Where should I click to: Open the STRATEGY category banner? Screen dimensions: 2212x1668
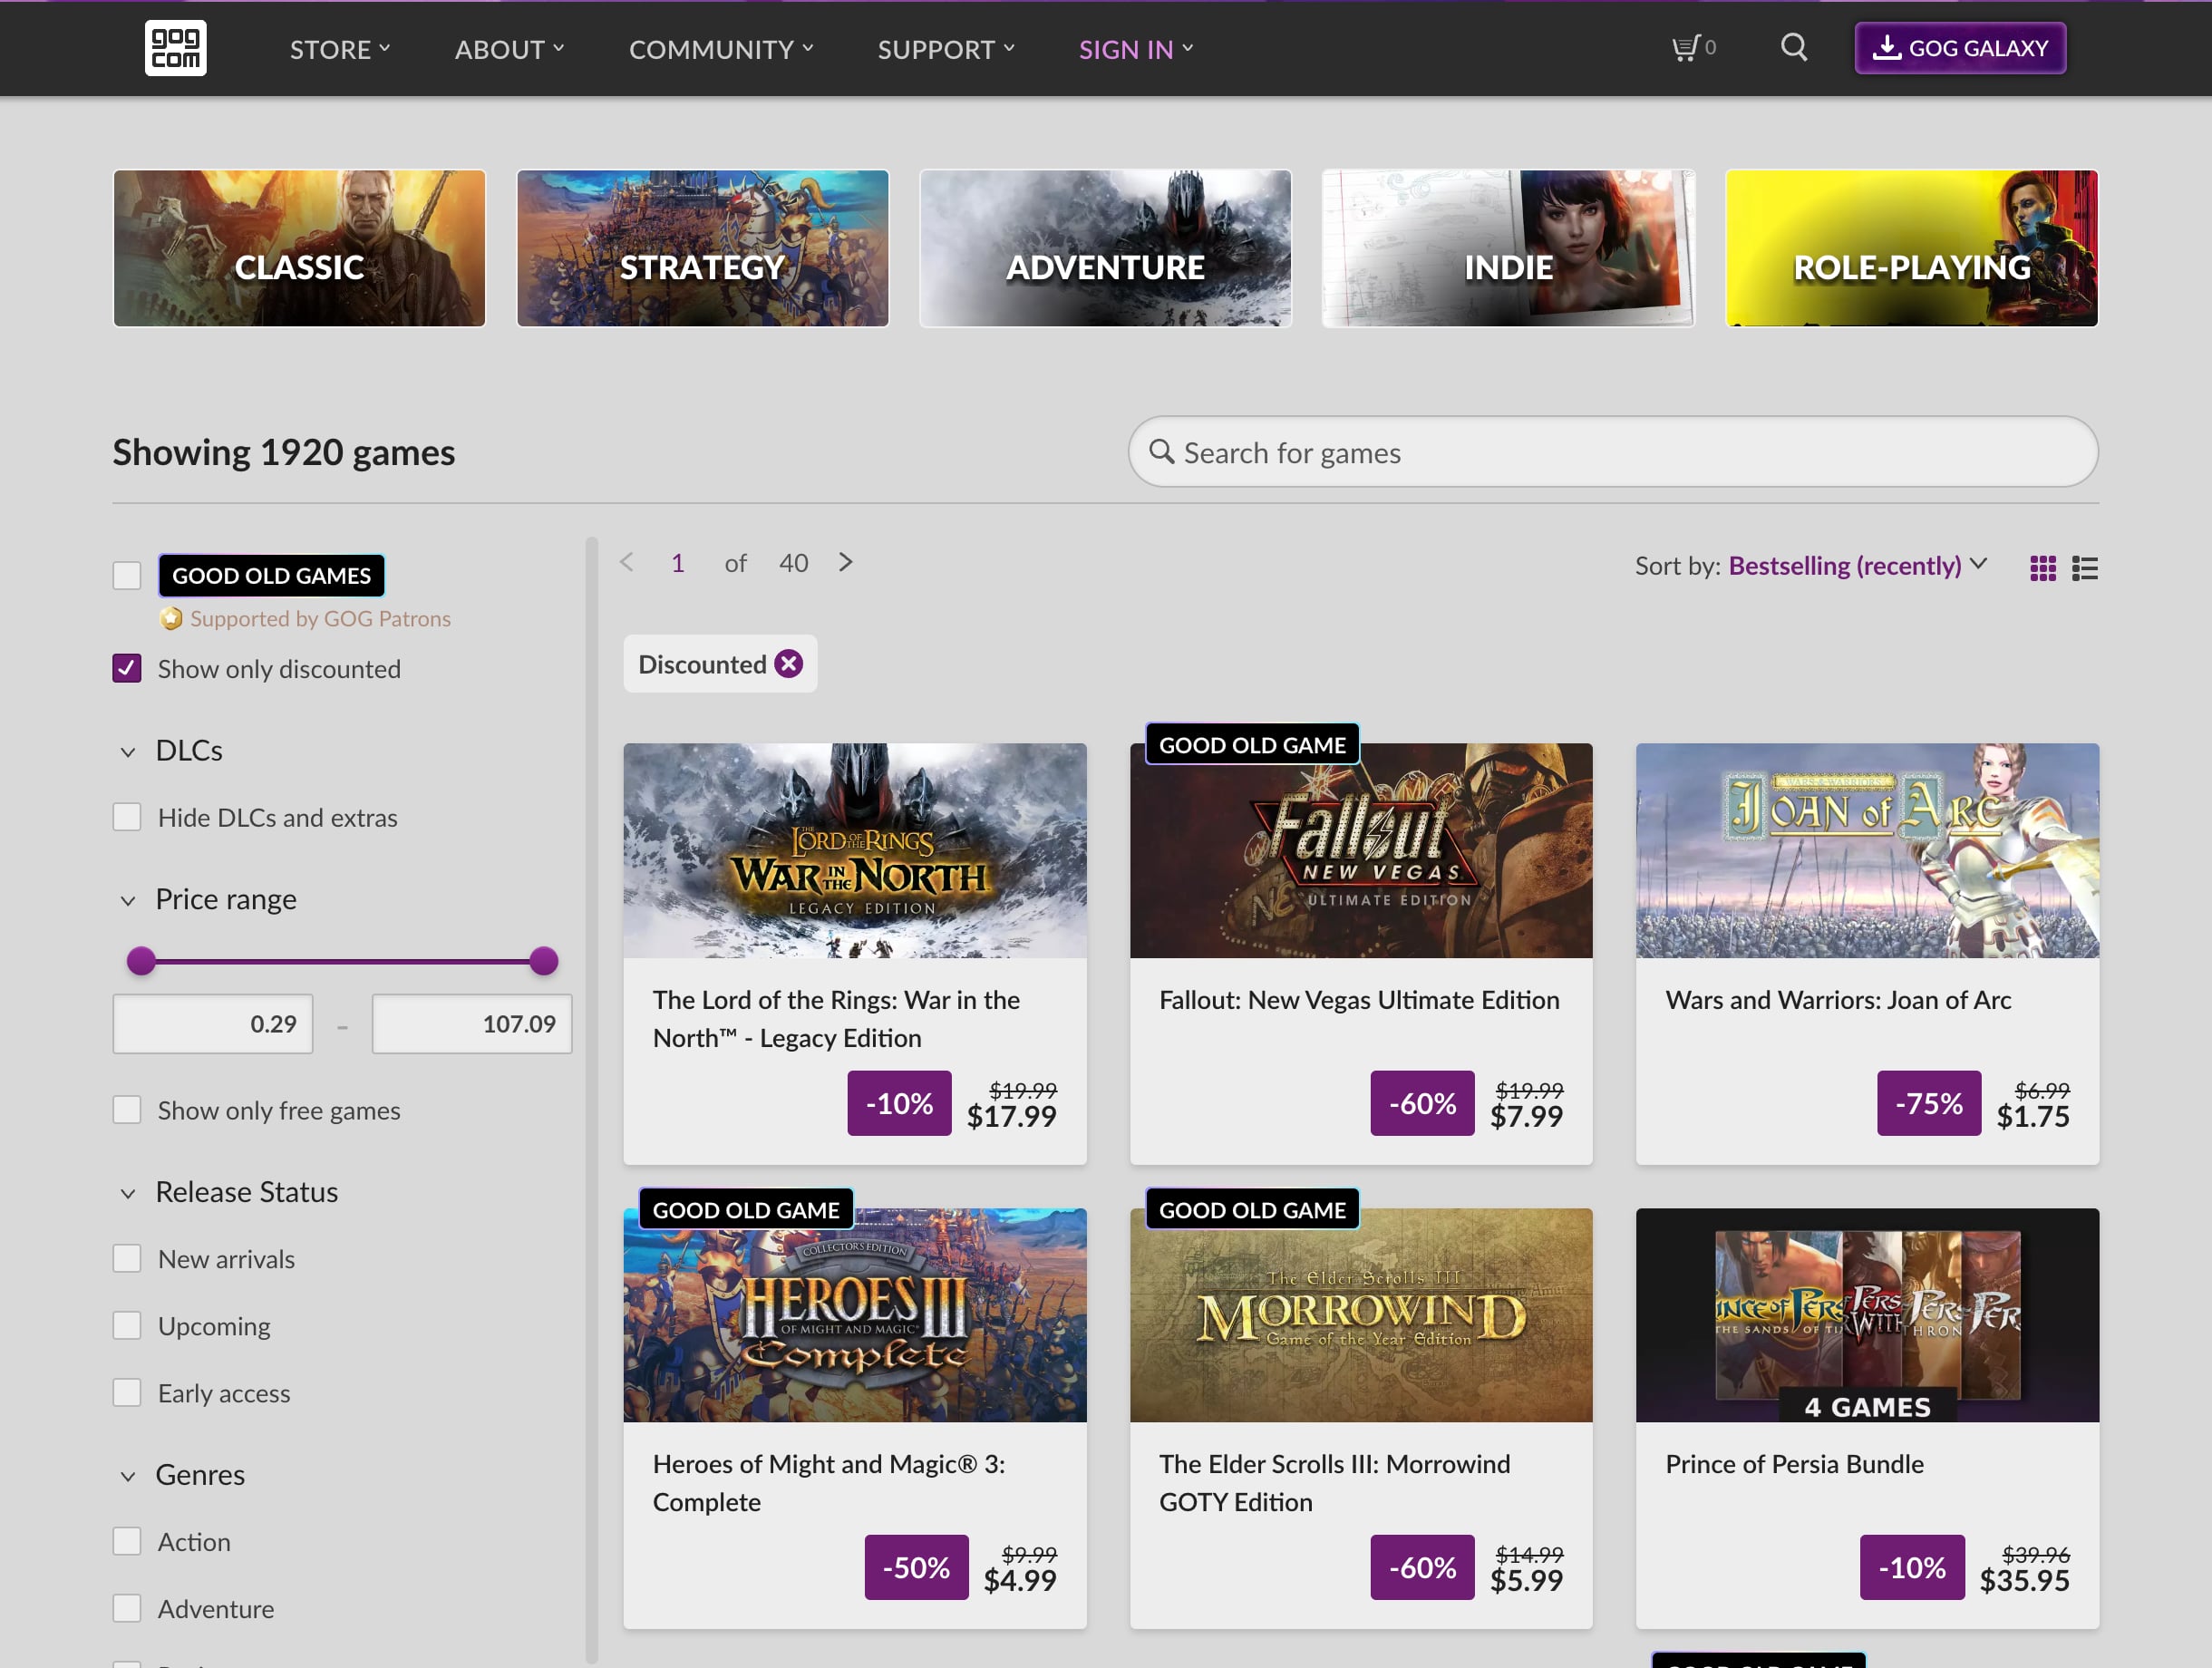(x=702, y=248)
